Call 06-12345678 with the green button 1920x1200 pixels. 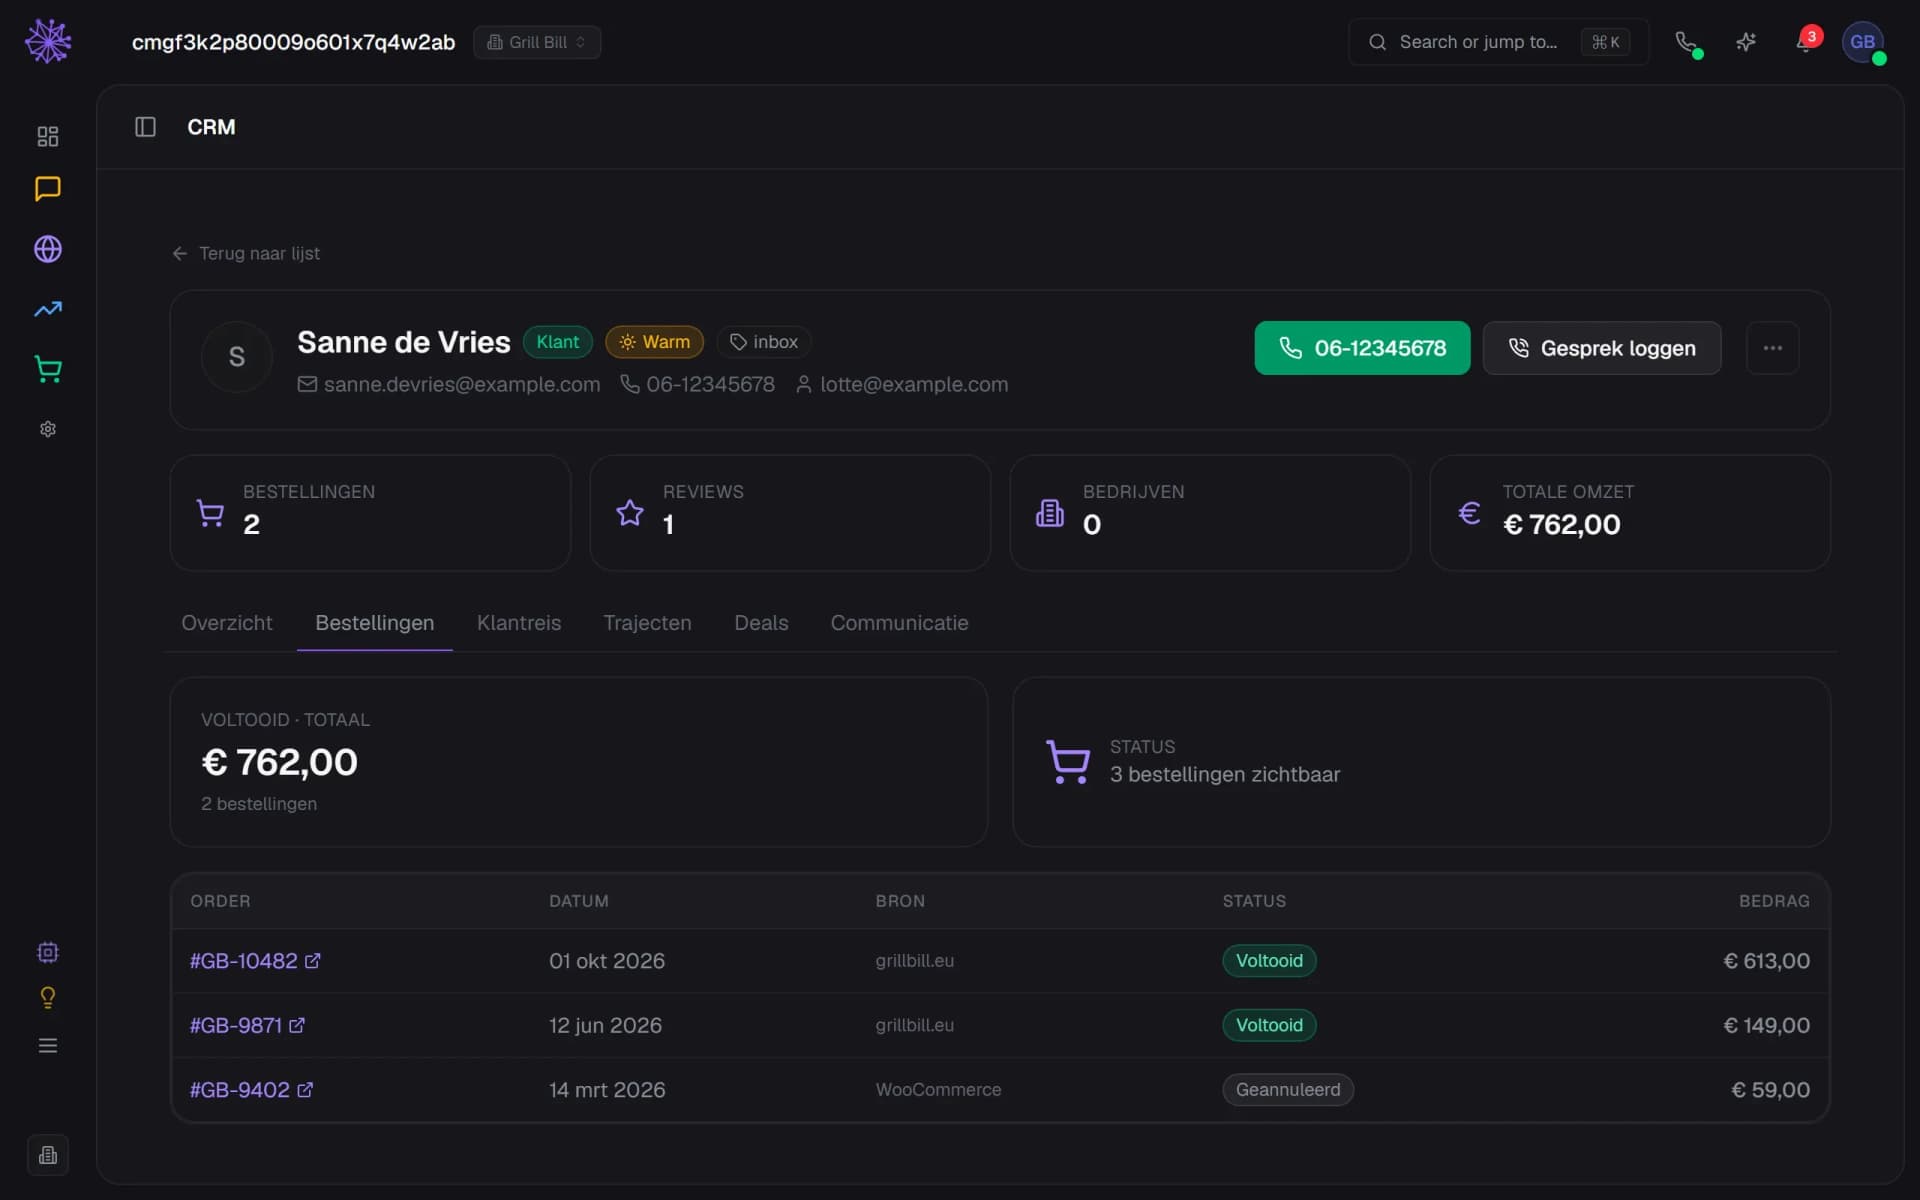click(x=1362, y=348)
